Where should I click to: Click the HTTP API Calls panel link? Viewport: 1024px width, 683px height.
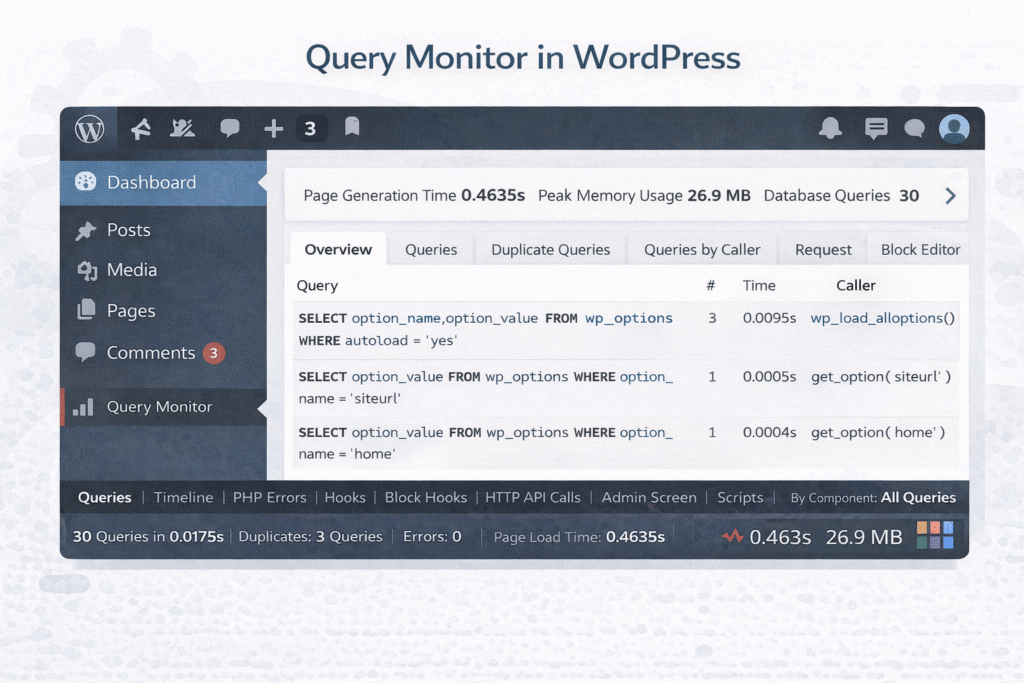coord(532,497)
